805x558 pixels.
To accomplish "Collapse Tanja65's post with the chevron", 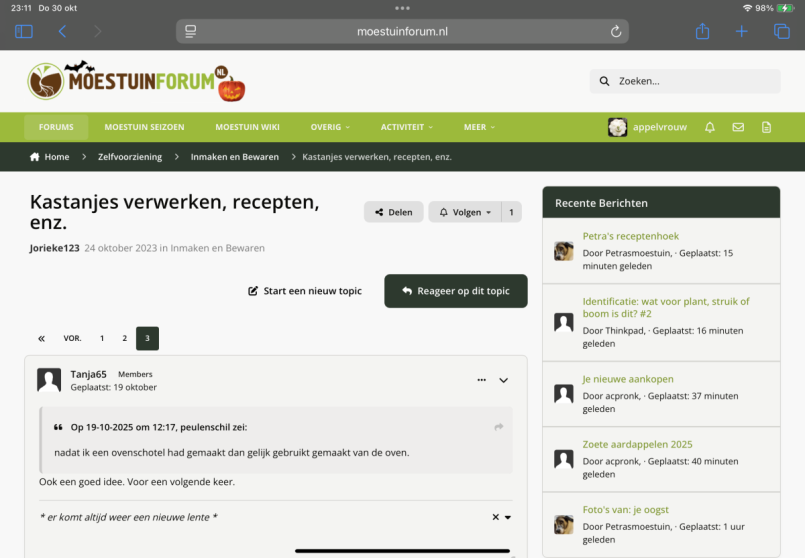I will click(x=503, y=380).
